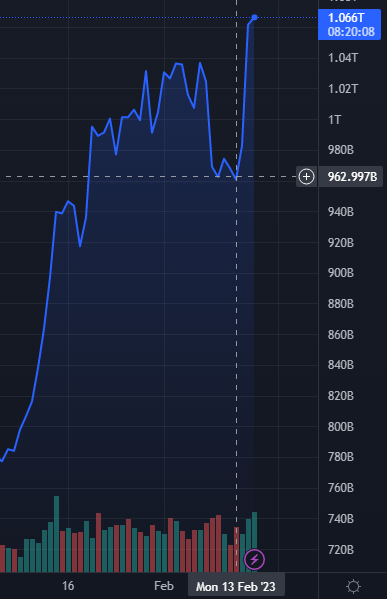This screenshot has height=599, width=387.
Task: Click the 880B price axis label
Action: pos(341,304)
